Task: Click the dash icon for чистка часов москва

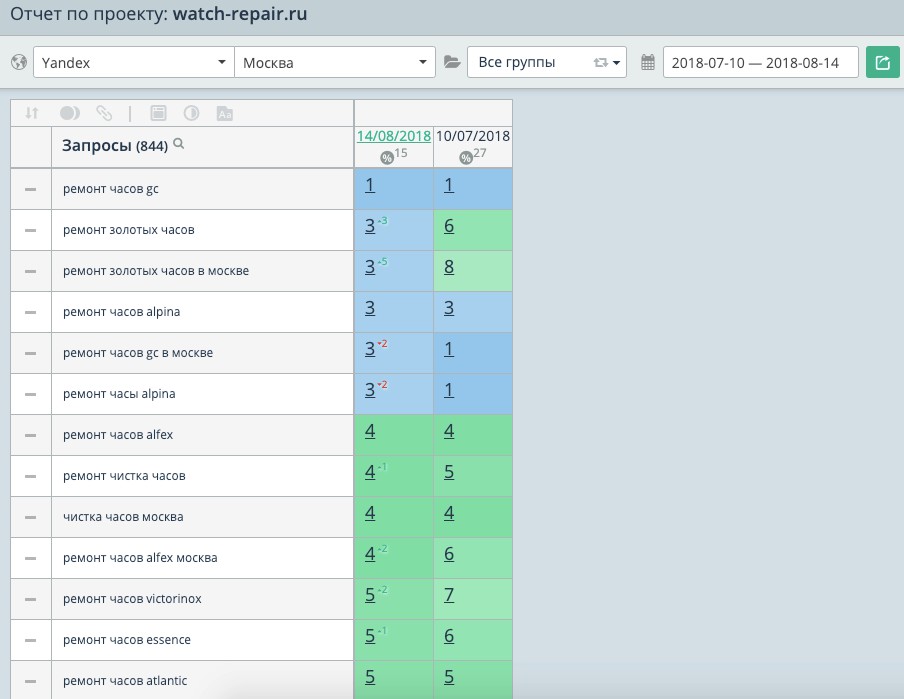Action: pos(31,517)
